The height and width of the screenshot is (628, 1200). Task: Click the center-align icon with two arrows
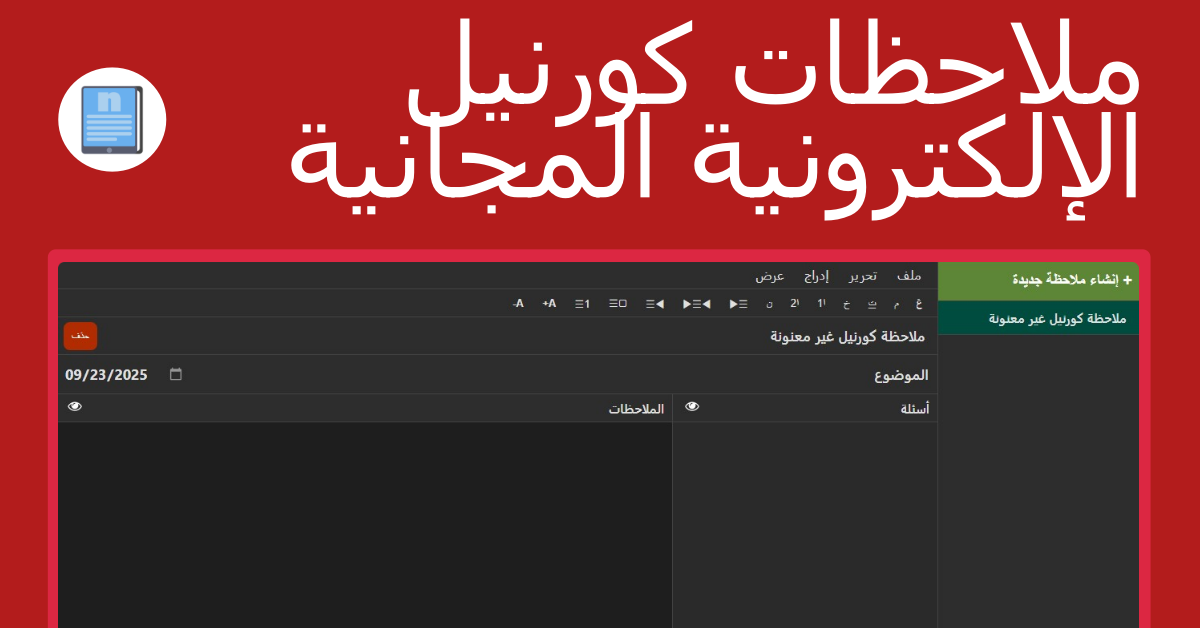pyautogui.click(x=696, y=303)
